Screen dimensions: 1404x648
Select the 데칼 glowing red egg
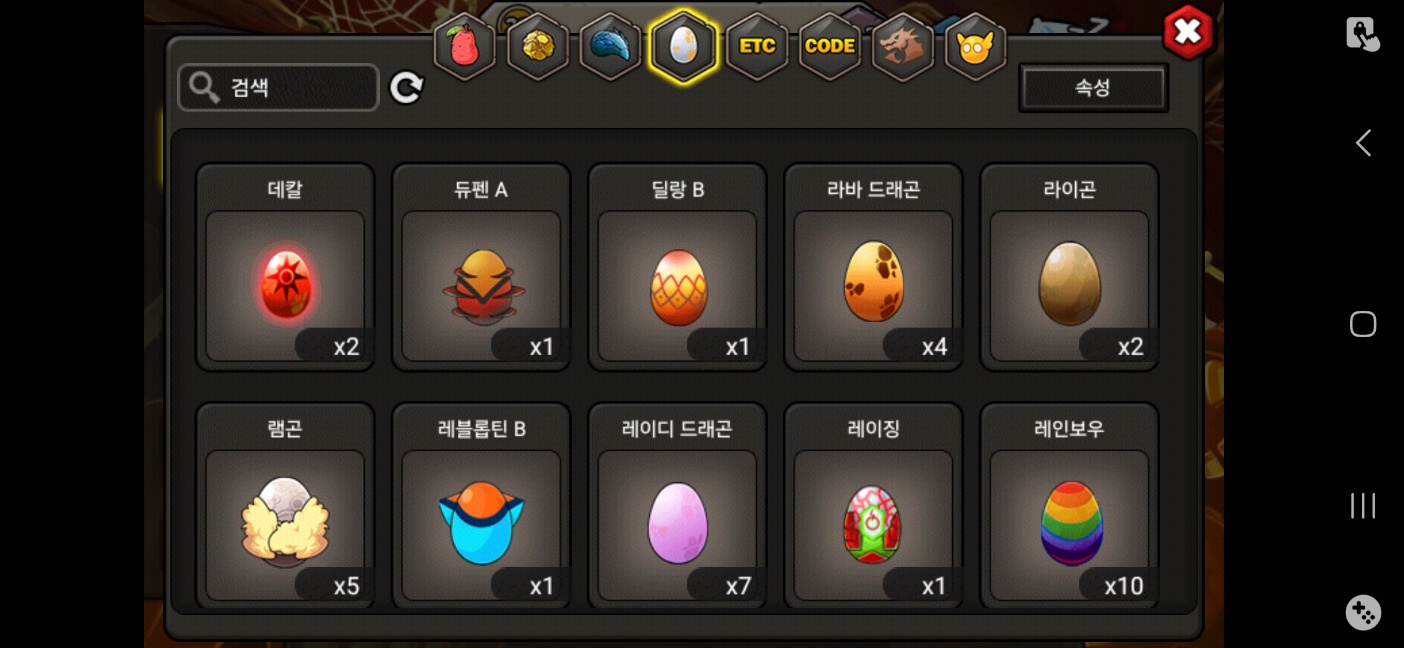click(x=285, y=267)
